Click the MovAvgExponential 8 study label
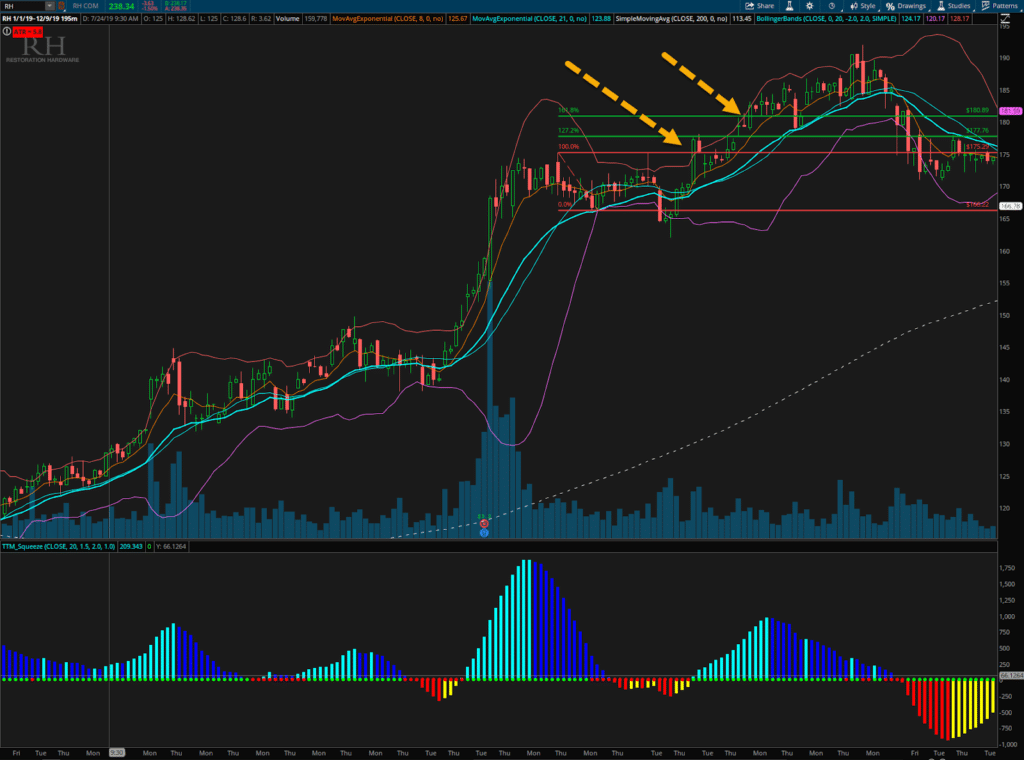 pyautogui.click(x=389, y=19)
